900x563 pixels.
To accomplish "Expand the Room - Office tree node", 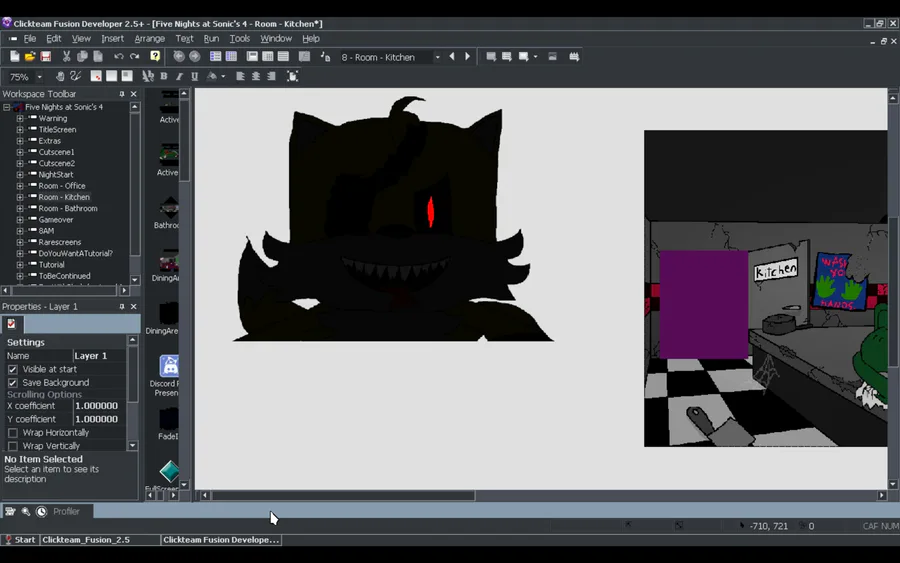I will (19, 186).
